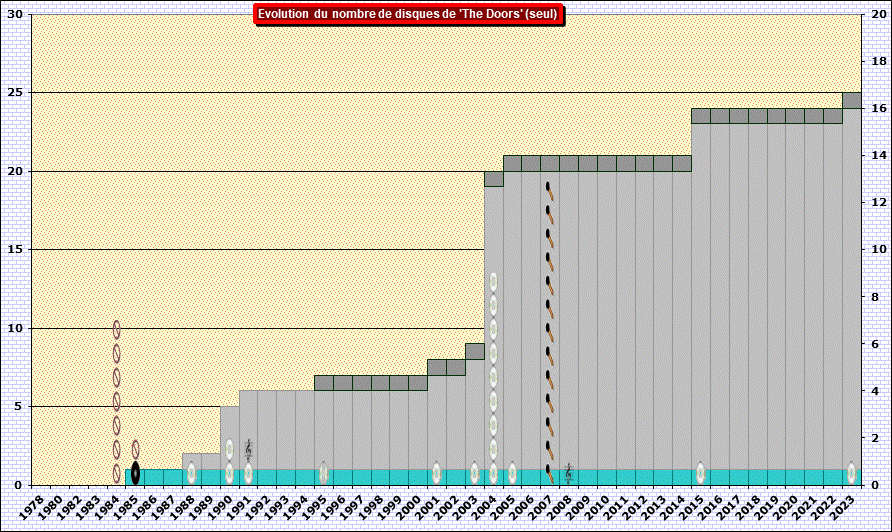Click the dark green cap of 2004 bar
The width and height of the screenshot is (892, 532).
493,179
